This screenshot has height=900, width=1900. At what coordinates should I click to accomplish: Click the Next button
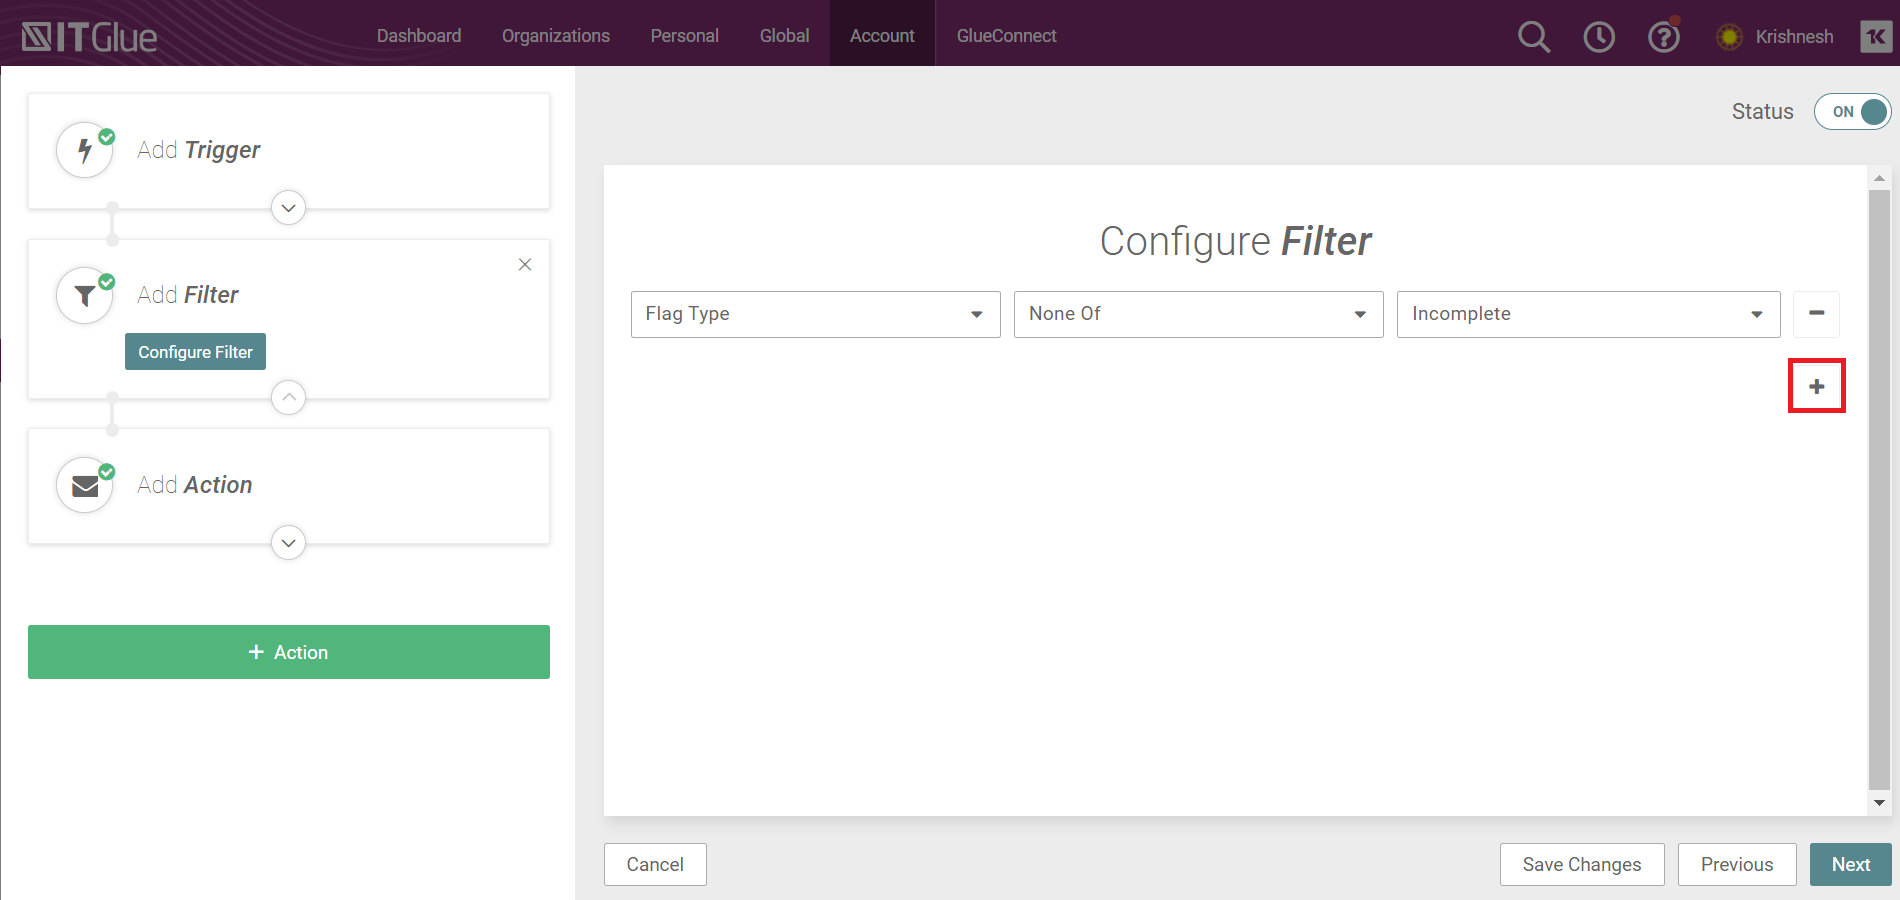click(1851, 864)
